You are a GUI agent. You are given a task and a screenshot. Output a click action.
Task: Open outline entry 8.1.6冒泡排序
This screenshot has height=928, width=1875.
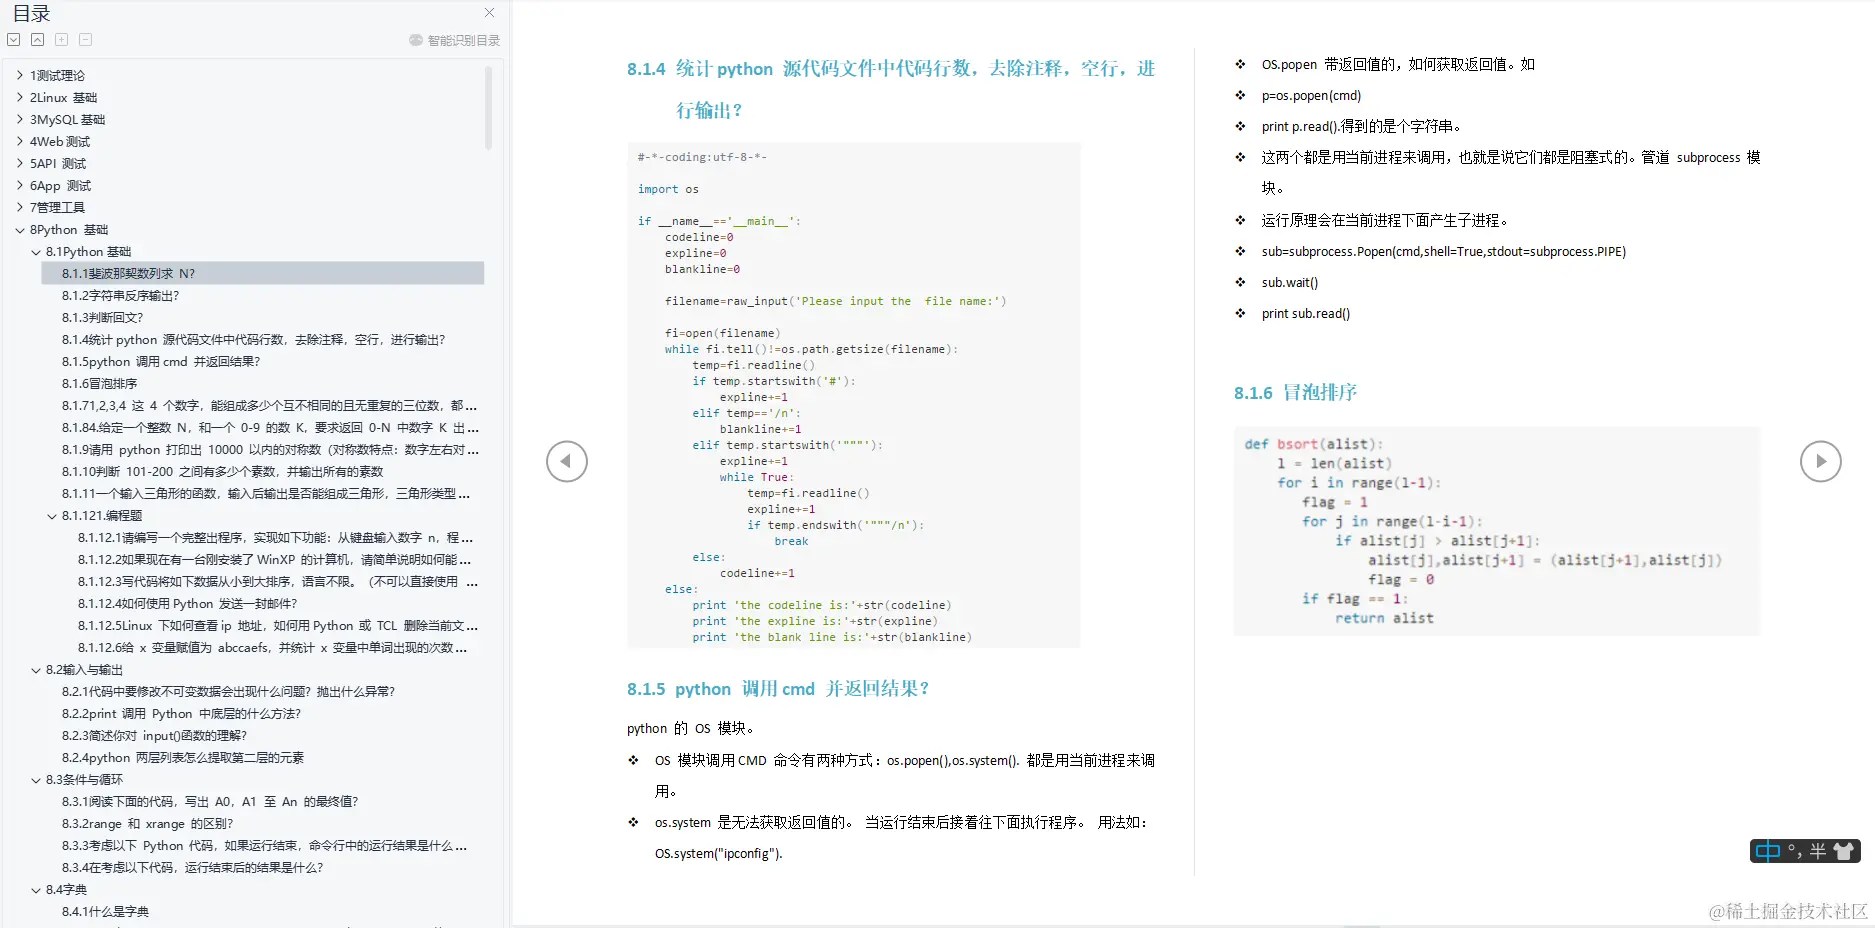tap(100, 383)
